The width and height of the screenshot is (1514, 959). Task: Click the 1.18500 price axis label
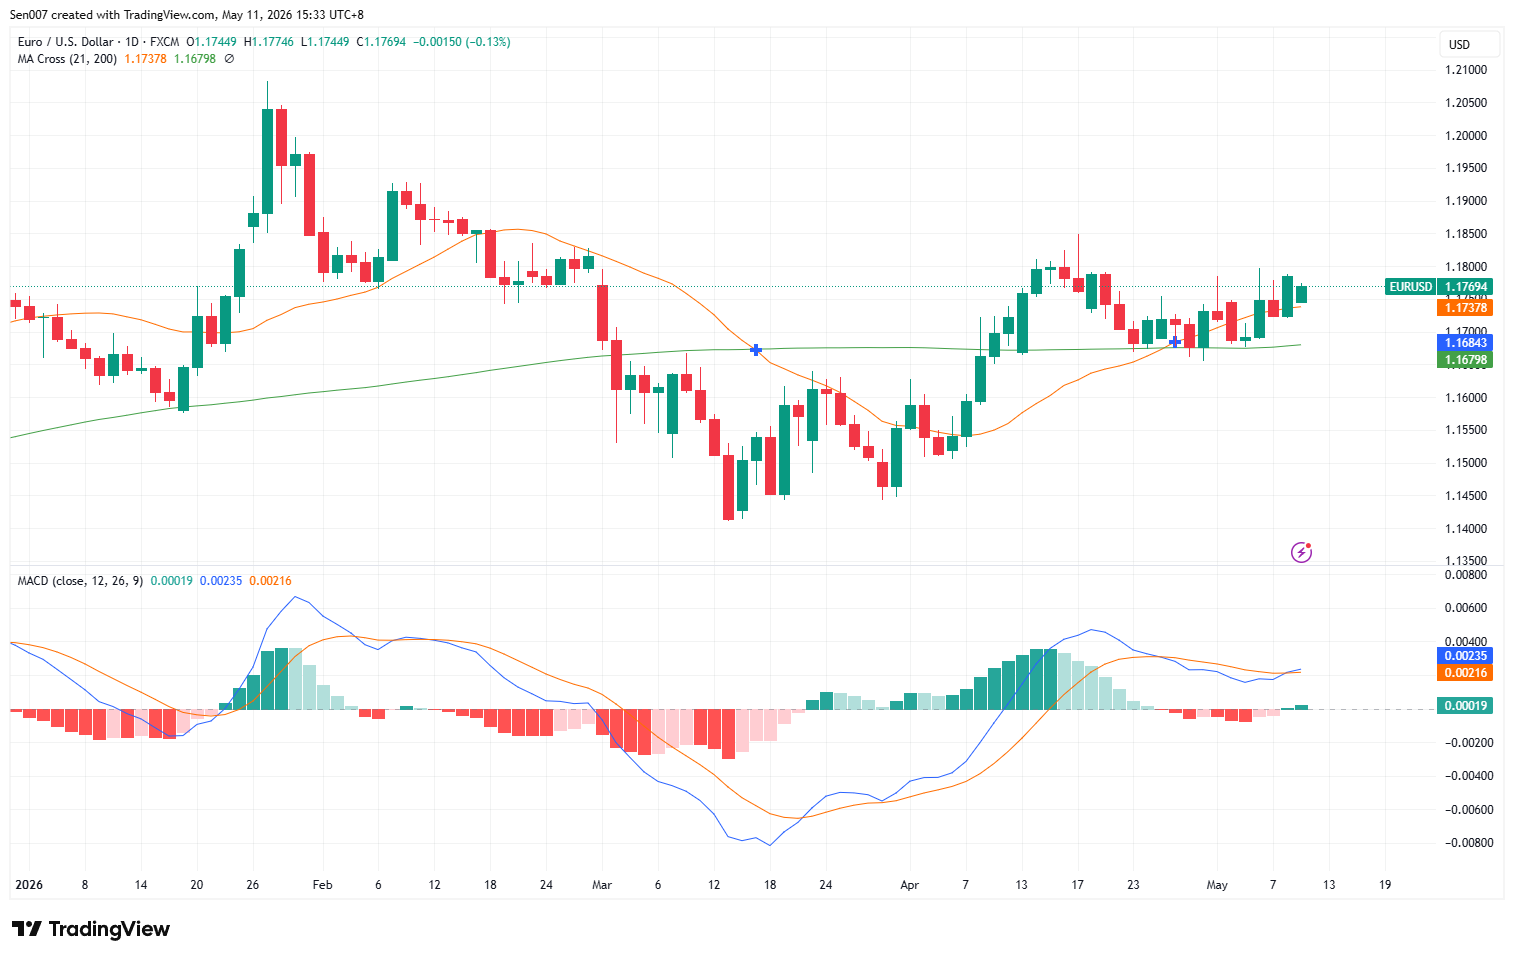click(1466, 234)
